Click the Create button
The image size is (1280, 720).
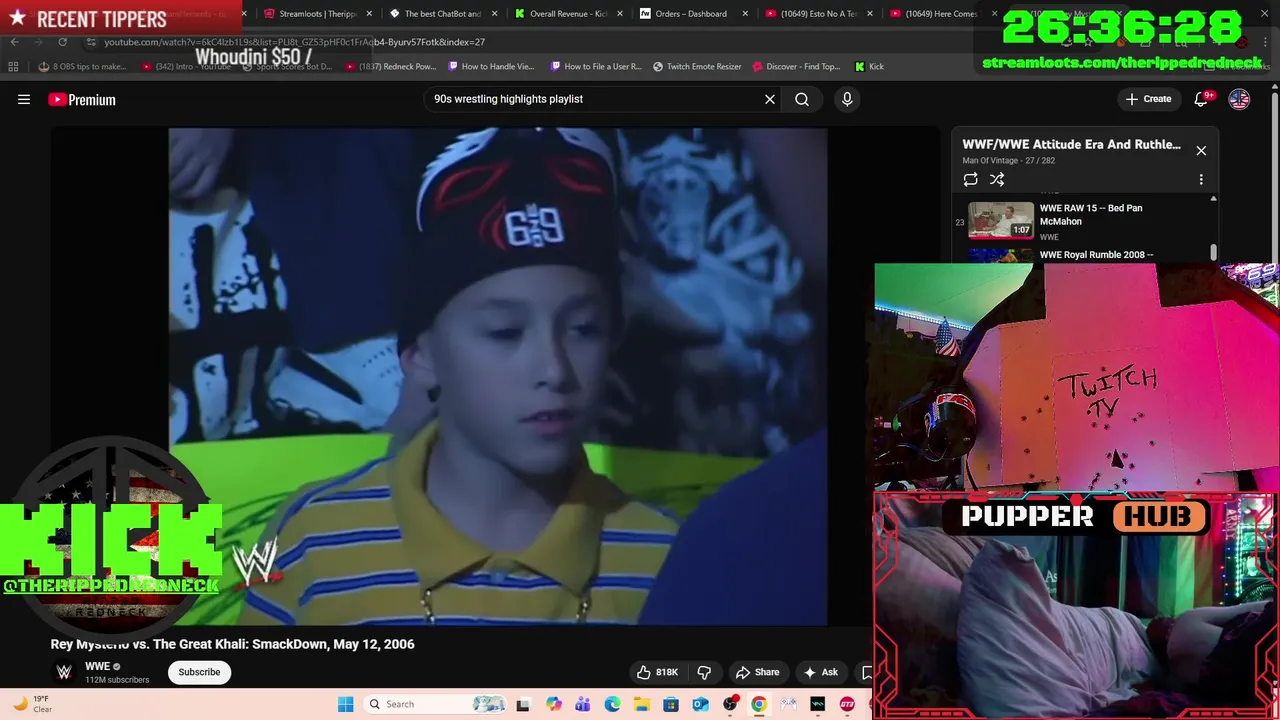(1147, 99)
